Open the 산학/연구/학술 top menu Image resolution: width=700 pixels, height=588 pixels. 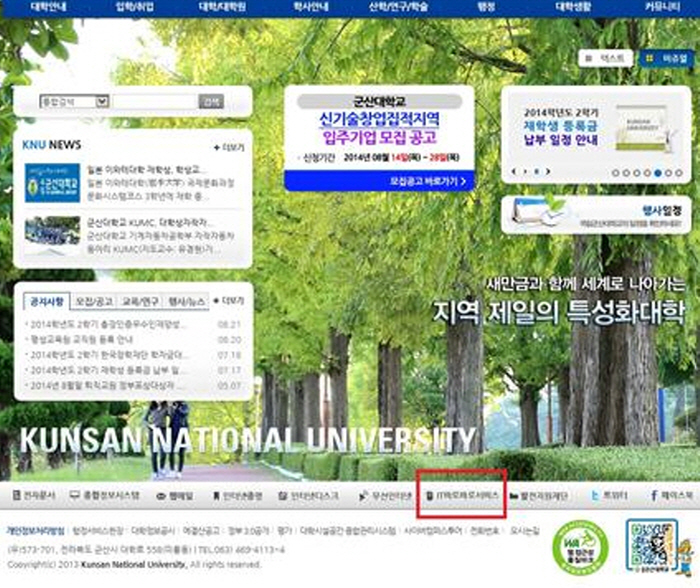(x=399, y=7)
